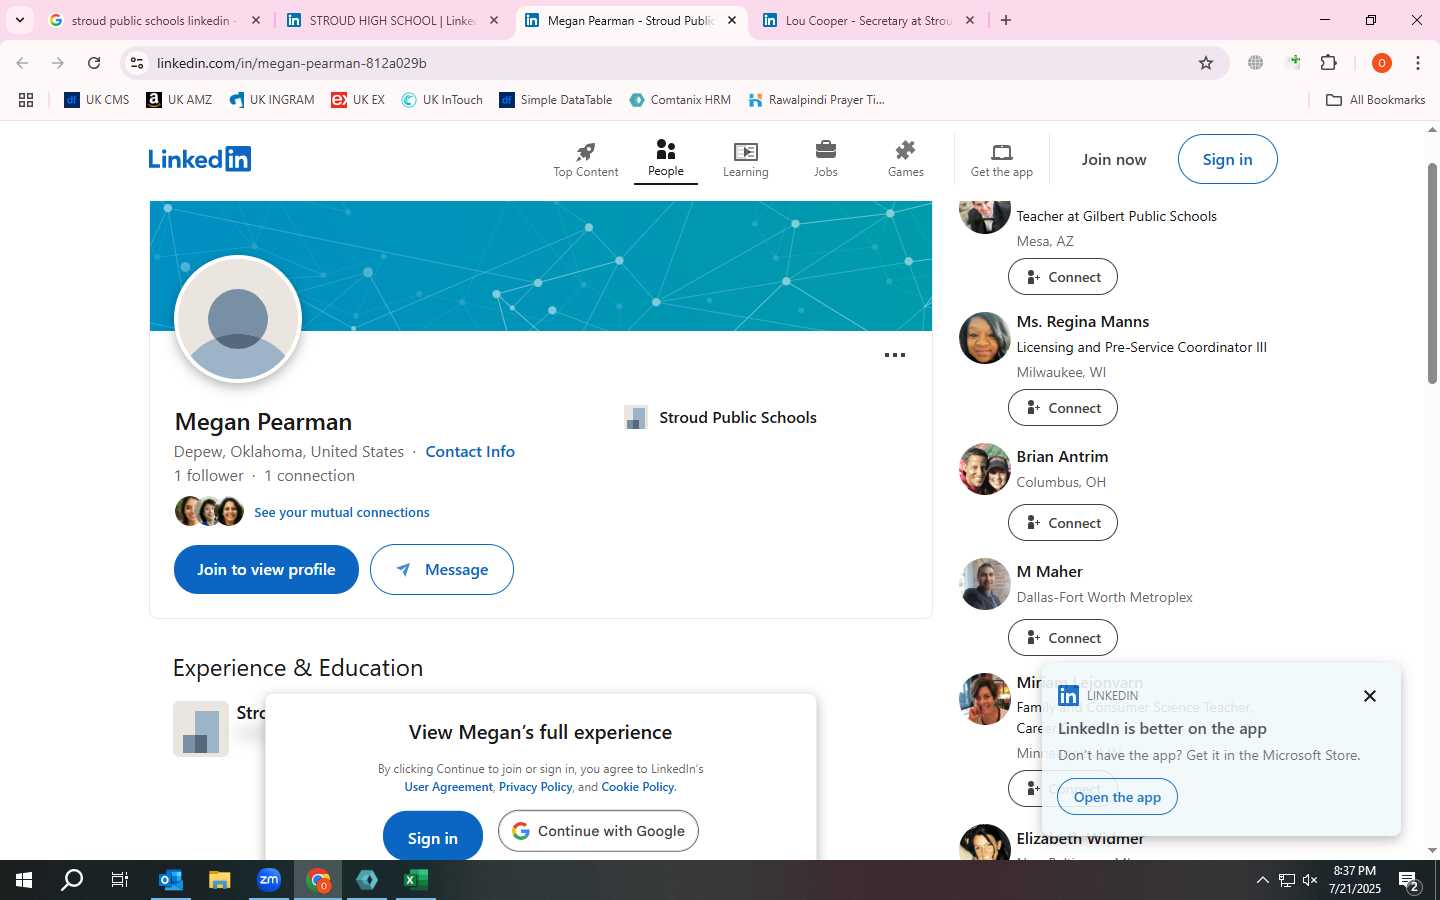The width and height of the screenshot is (1440, 900).
Task: Open UK CMS bookmark
Action: [97, 100]
